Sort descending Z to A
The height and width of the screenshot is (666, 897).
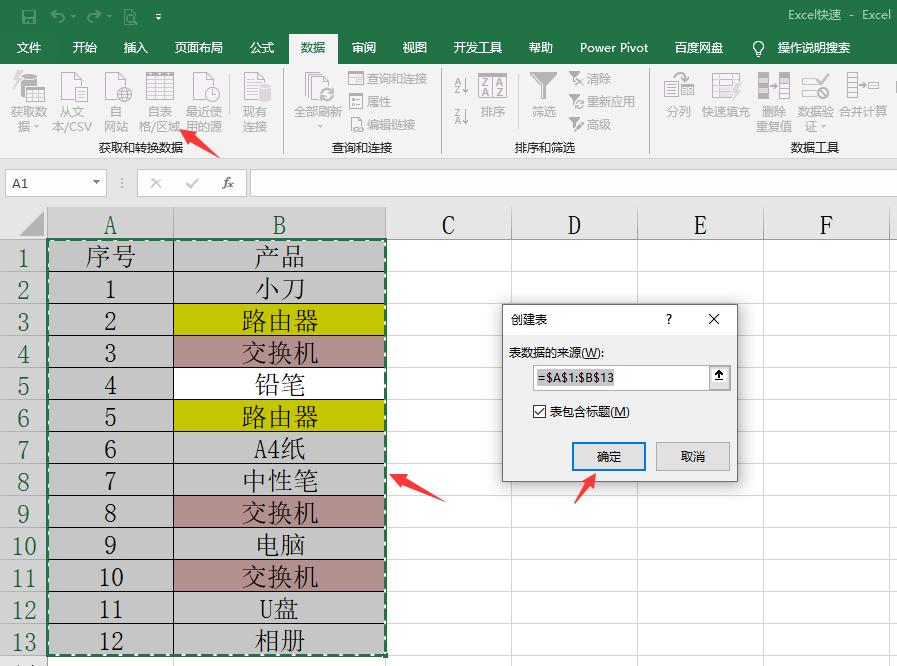[x=461, y=116]
